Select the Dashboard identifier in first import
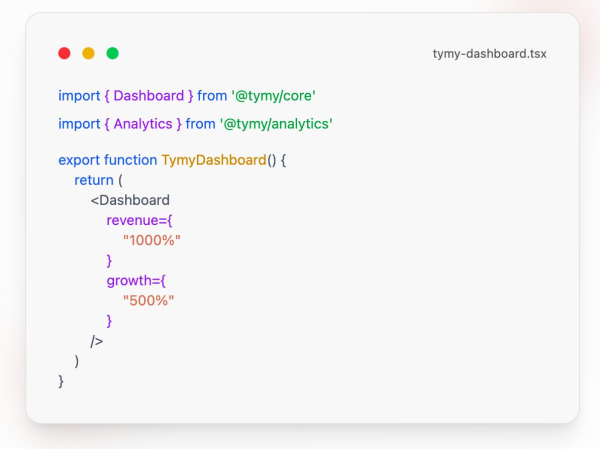Image resolution: width=600 pixels, height=449 pixels. tap(148, 96)
